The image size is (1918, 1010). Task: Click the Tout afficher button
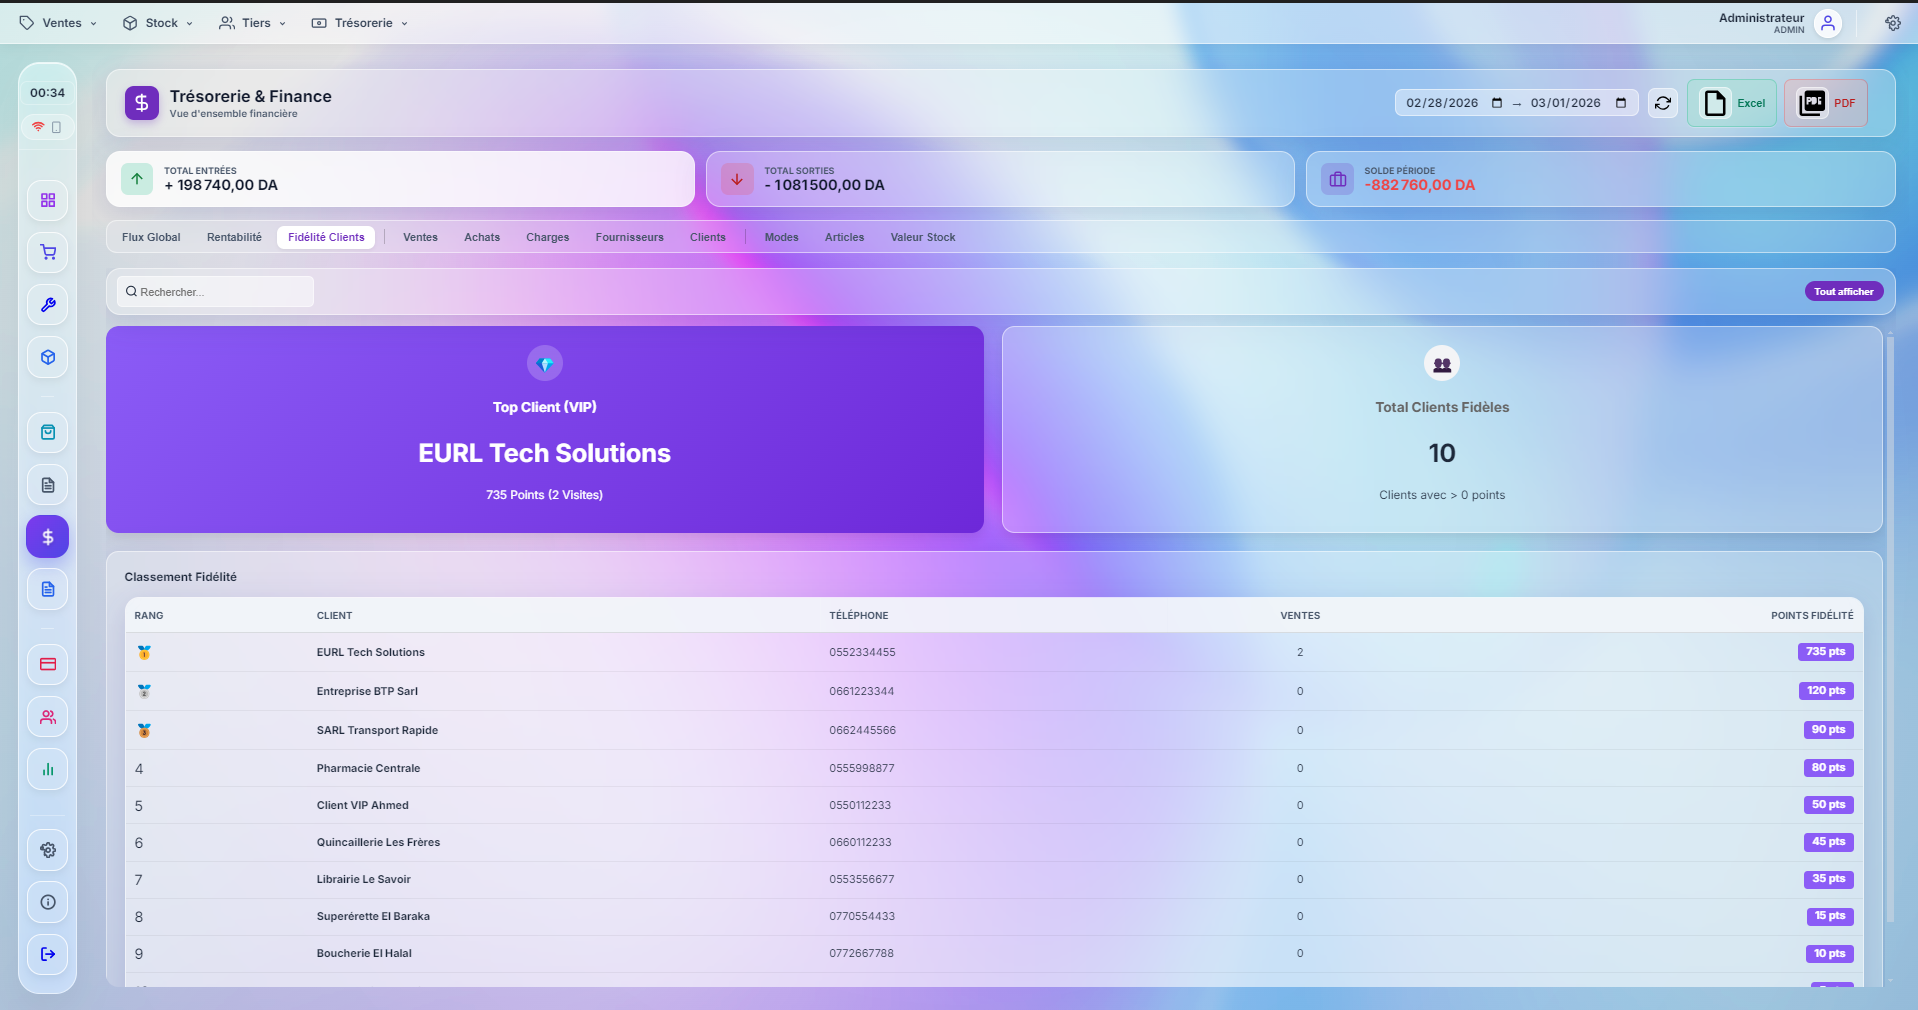pyautogui.click(x=1843, y=291)
